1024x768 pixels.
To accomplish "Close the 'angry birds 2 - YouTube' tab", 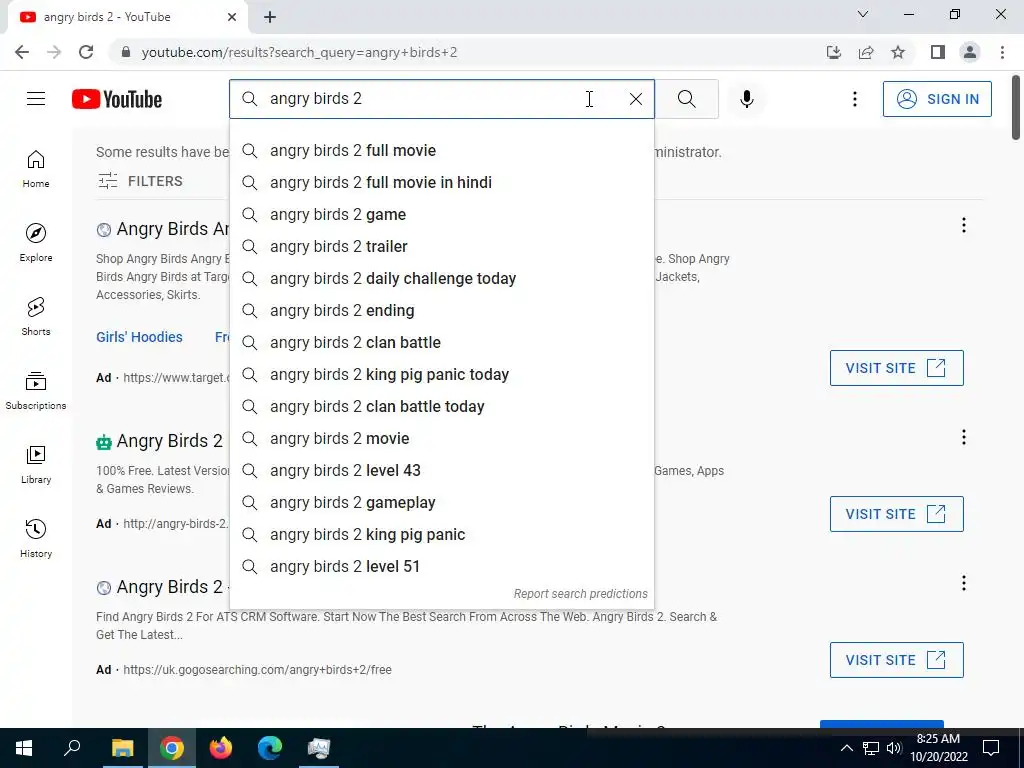I will 232,17.
